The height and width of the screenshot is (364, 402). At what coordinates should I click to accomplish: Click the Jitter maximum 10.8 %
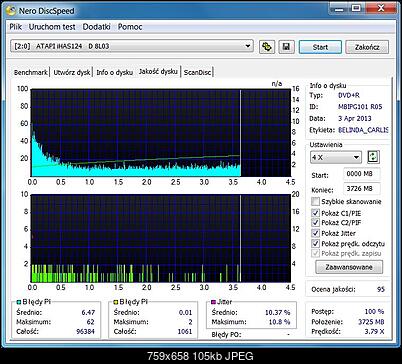[x=279, y=322]
